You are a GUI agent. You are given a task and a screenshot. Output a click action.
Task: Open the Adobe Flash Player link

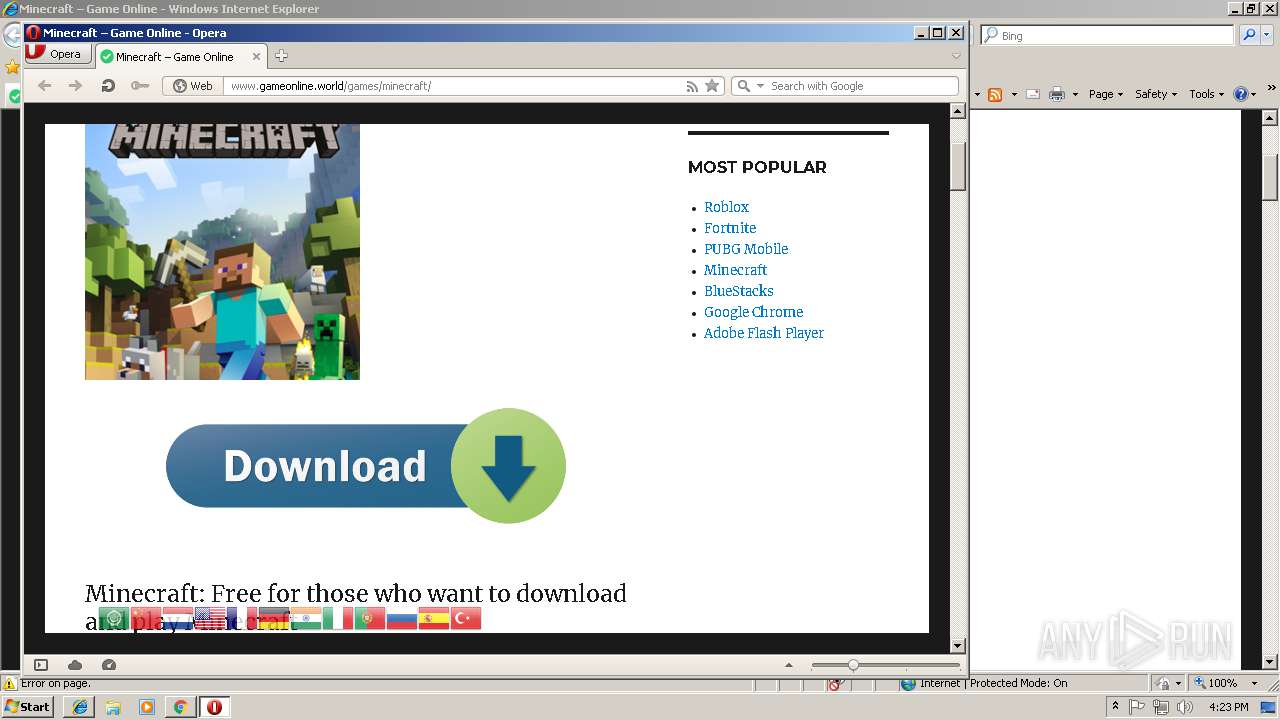click(x=764, y=333)
